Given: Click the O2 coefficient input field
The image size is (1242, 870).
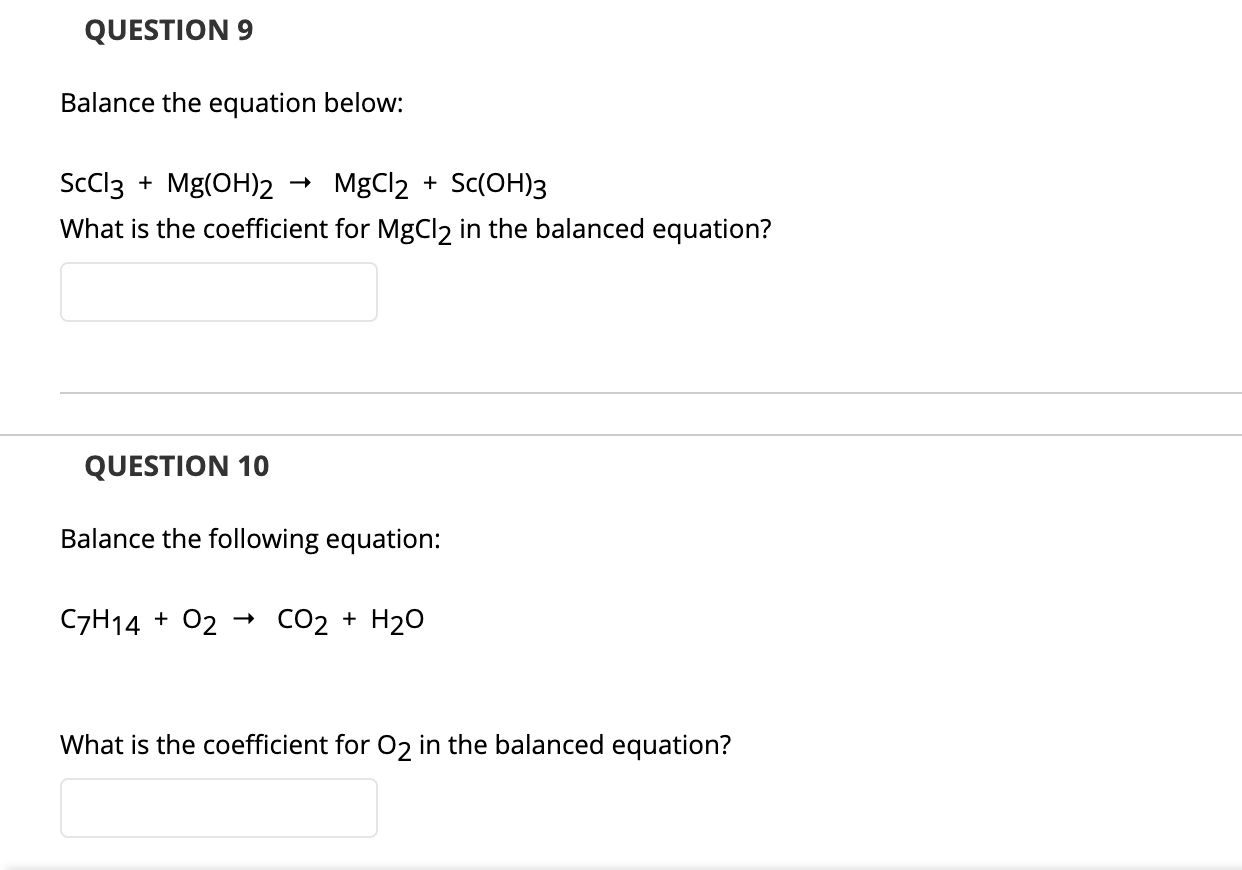Looking at the screenshot, I should click(x=218, y=807).
